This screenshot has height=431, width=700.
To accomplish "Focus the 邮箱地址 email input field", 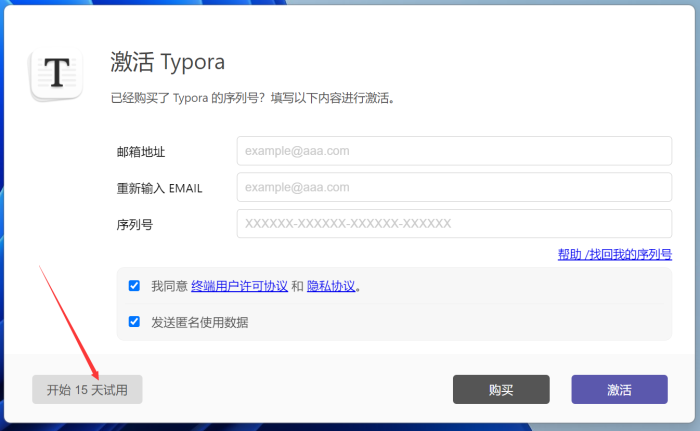I will pyautogui.click(x=454, y=151).
